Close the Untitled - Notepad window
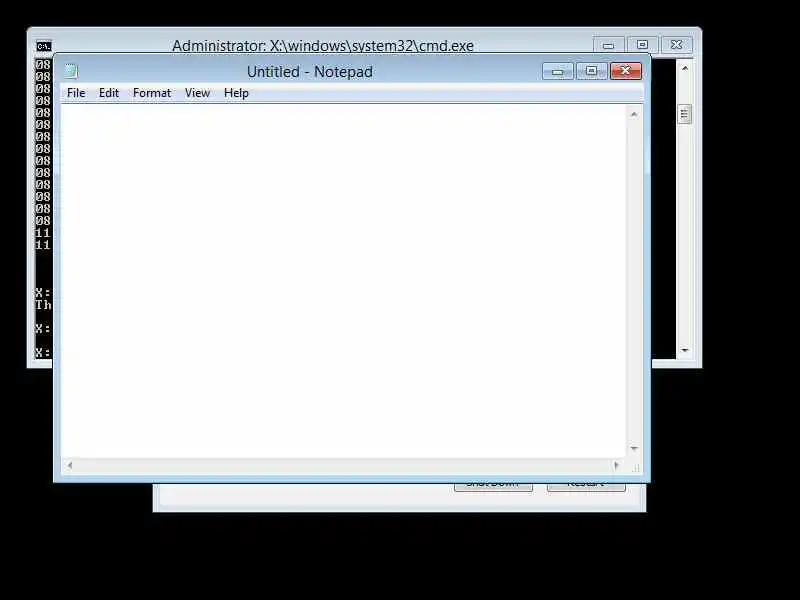Viewport: 800px width, 600px height. (626, 71)
